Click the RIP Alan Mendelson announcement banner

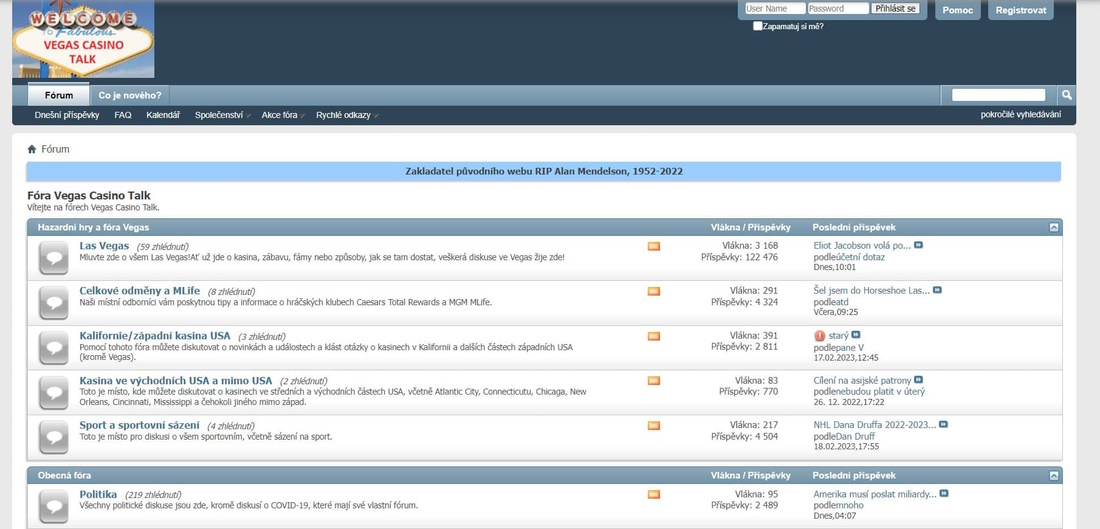tap(544, 171)
